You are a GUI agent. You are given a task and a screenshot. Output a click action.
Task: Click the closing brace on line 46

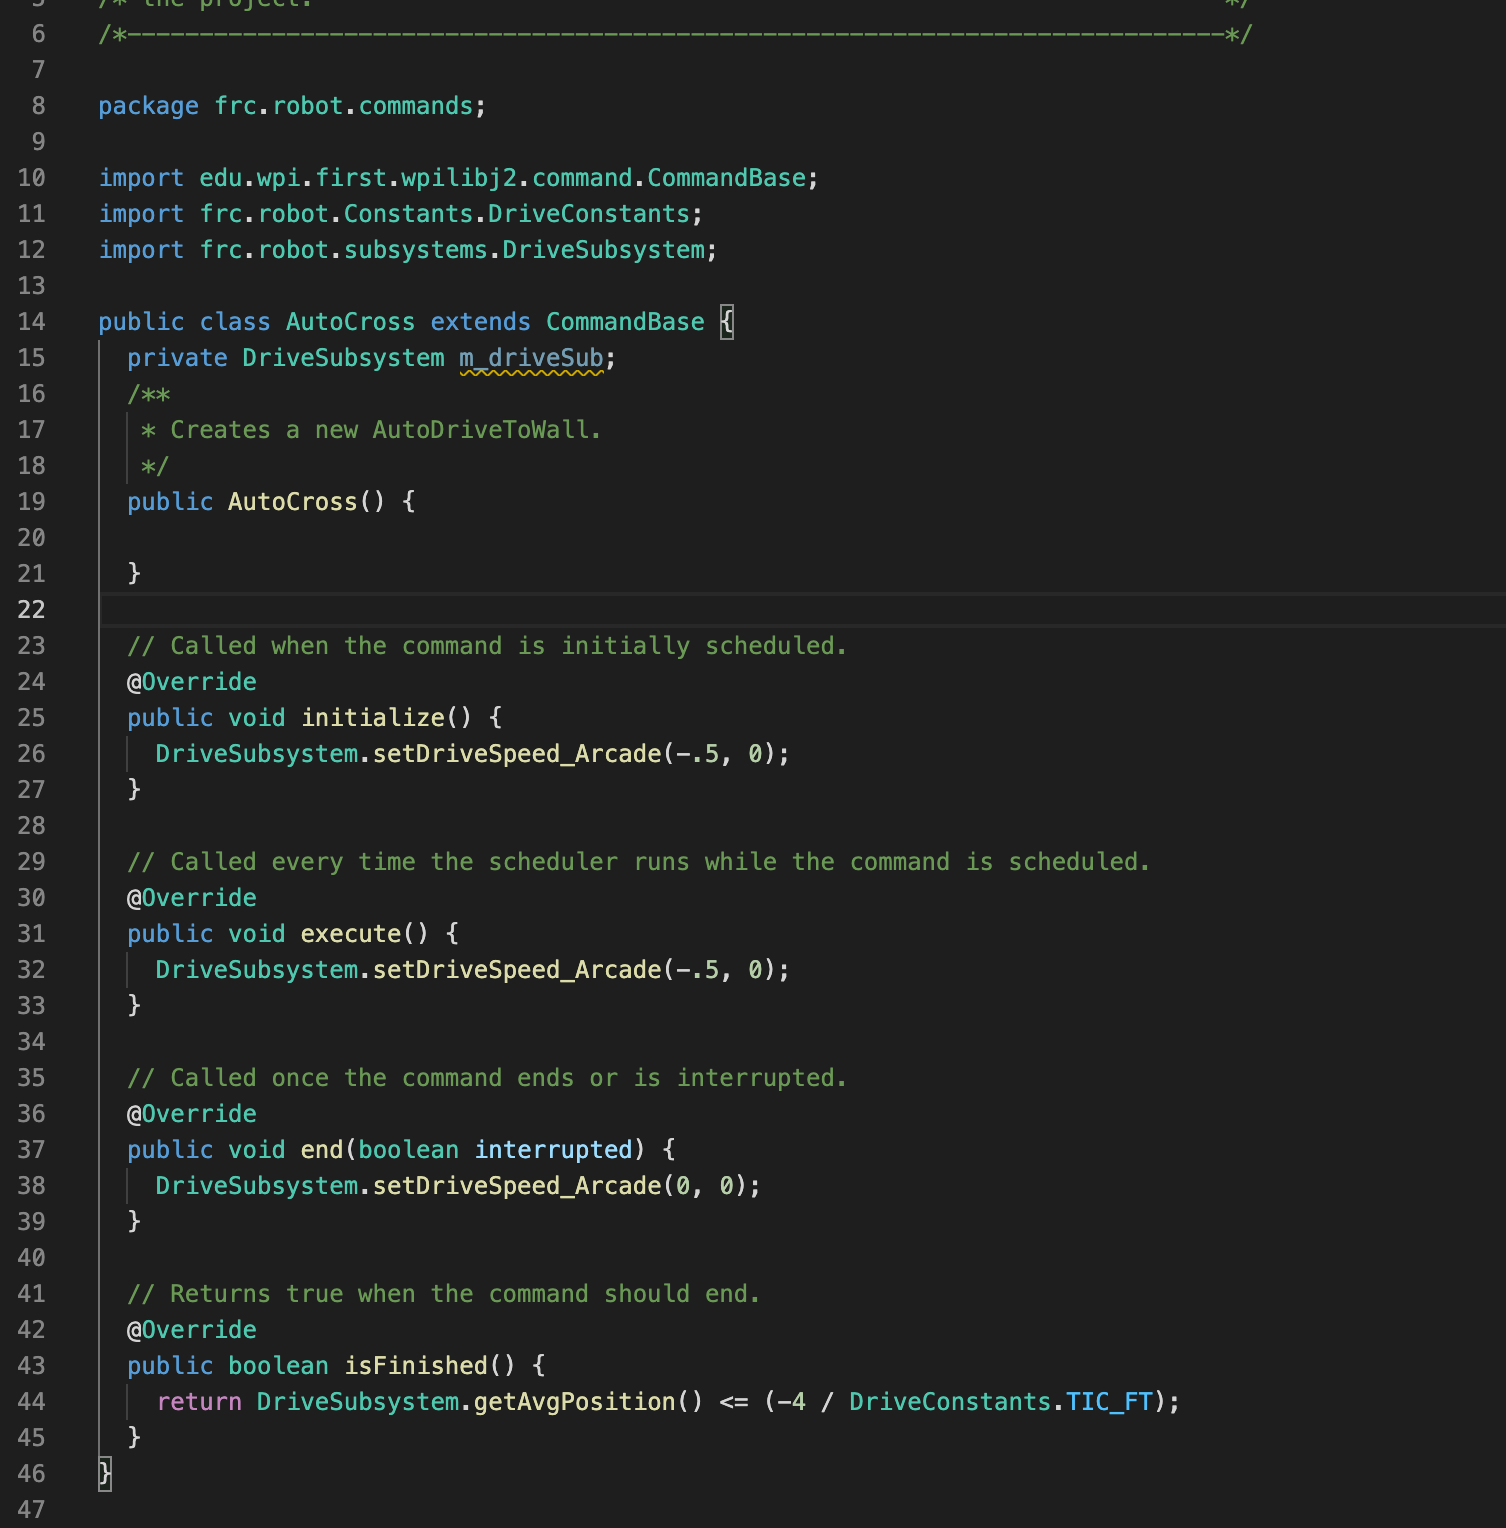click(x=105, y=1474)
